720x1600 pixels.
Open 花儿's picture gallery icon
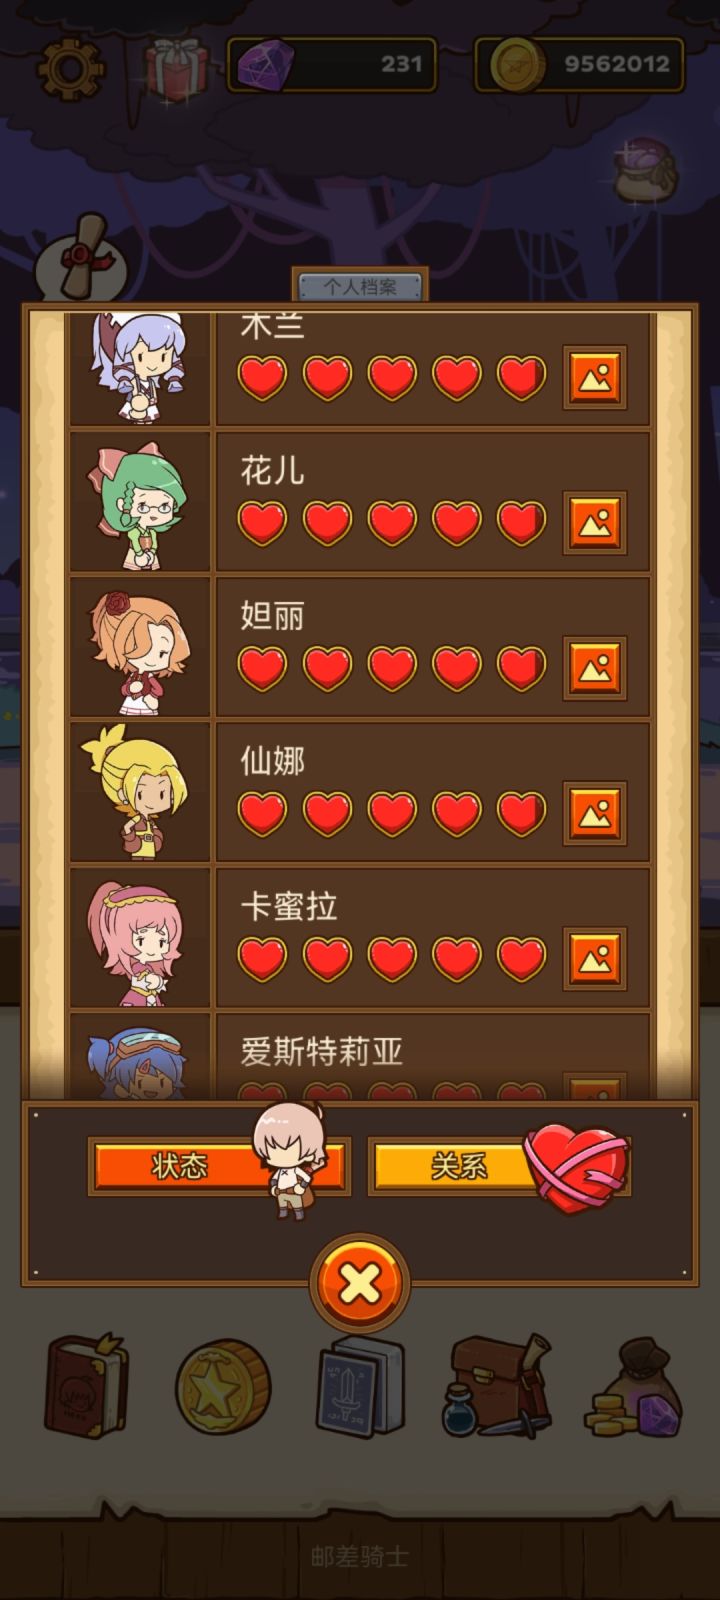[x=595, y=522]
